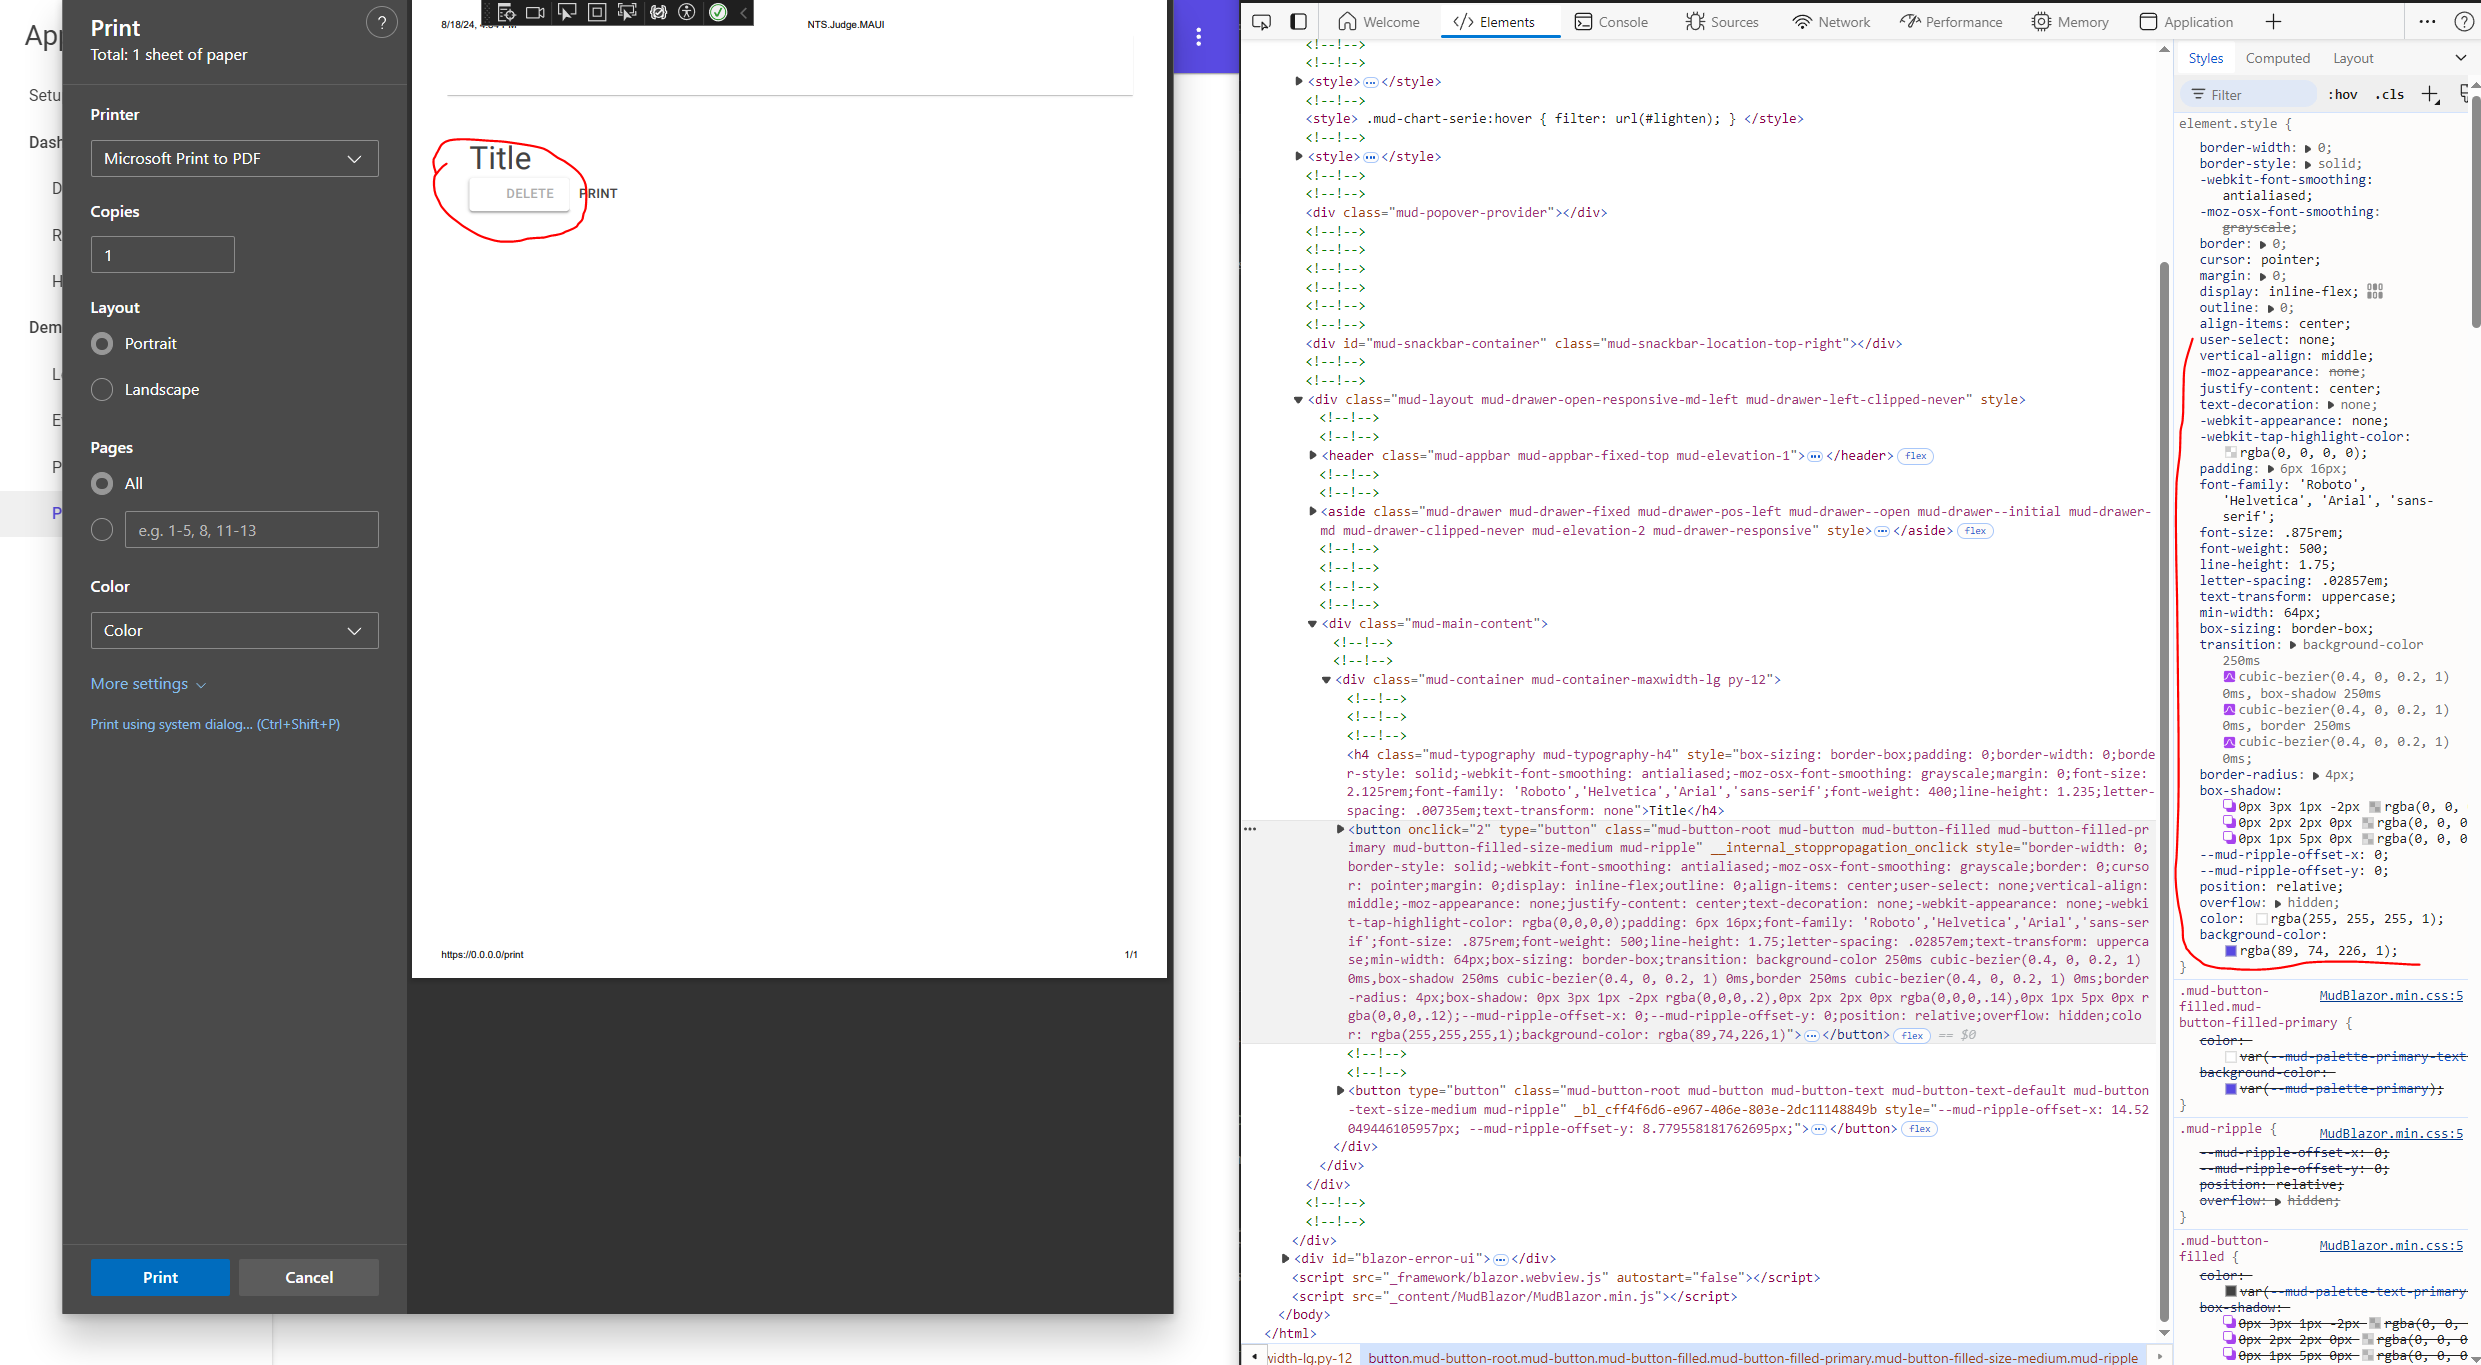Click the camera icon in debug toolbar
2481x1365 pixels.
point(536,12)
